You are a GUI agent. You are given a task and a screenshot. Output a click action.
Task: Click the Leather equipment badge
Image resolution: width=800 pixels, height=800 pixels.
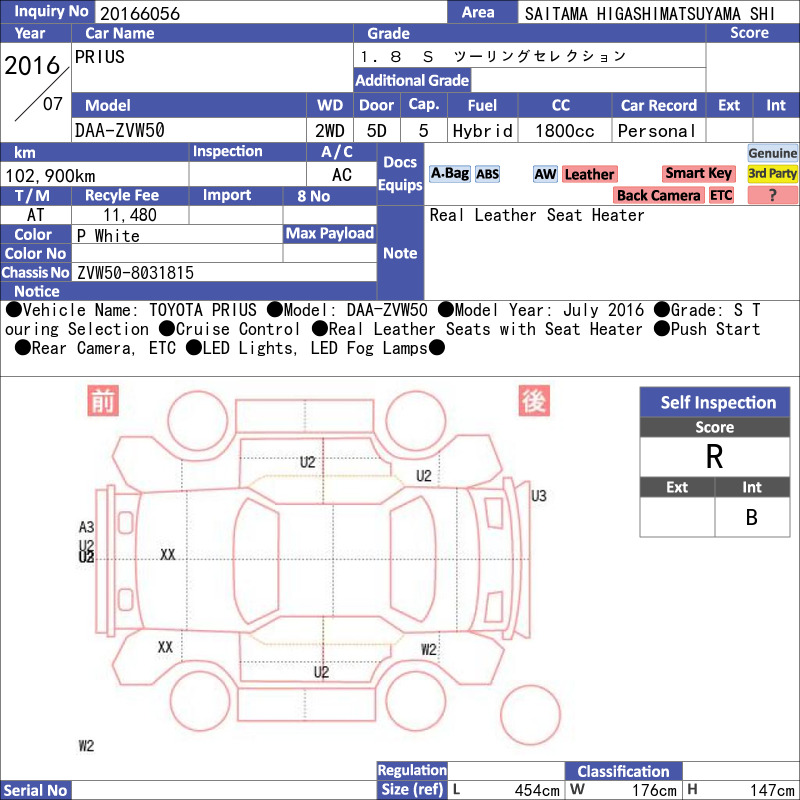click(589, 174)
